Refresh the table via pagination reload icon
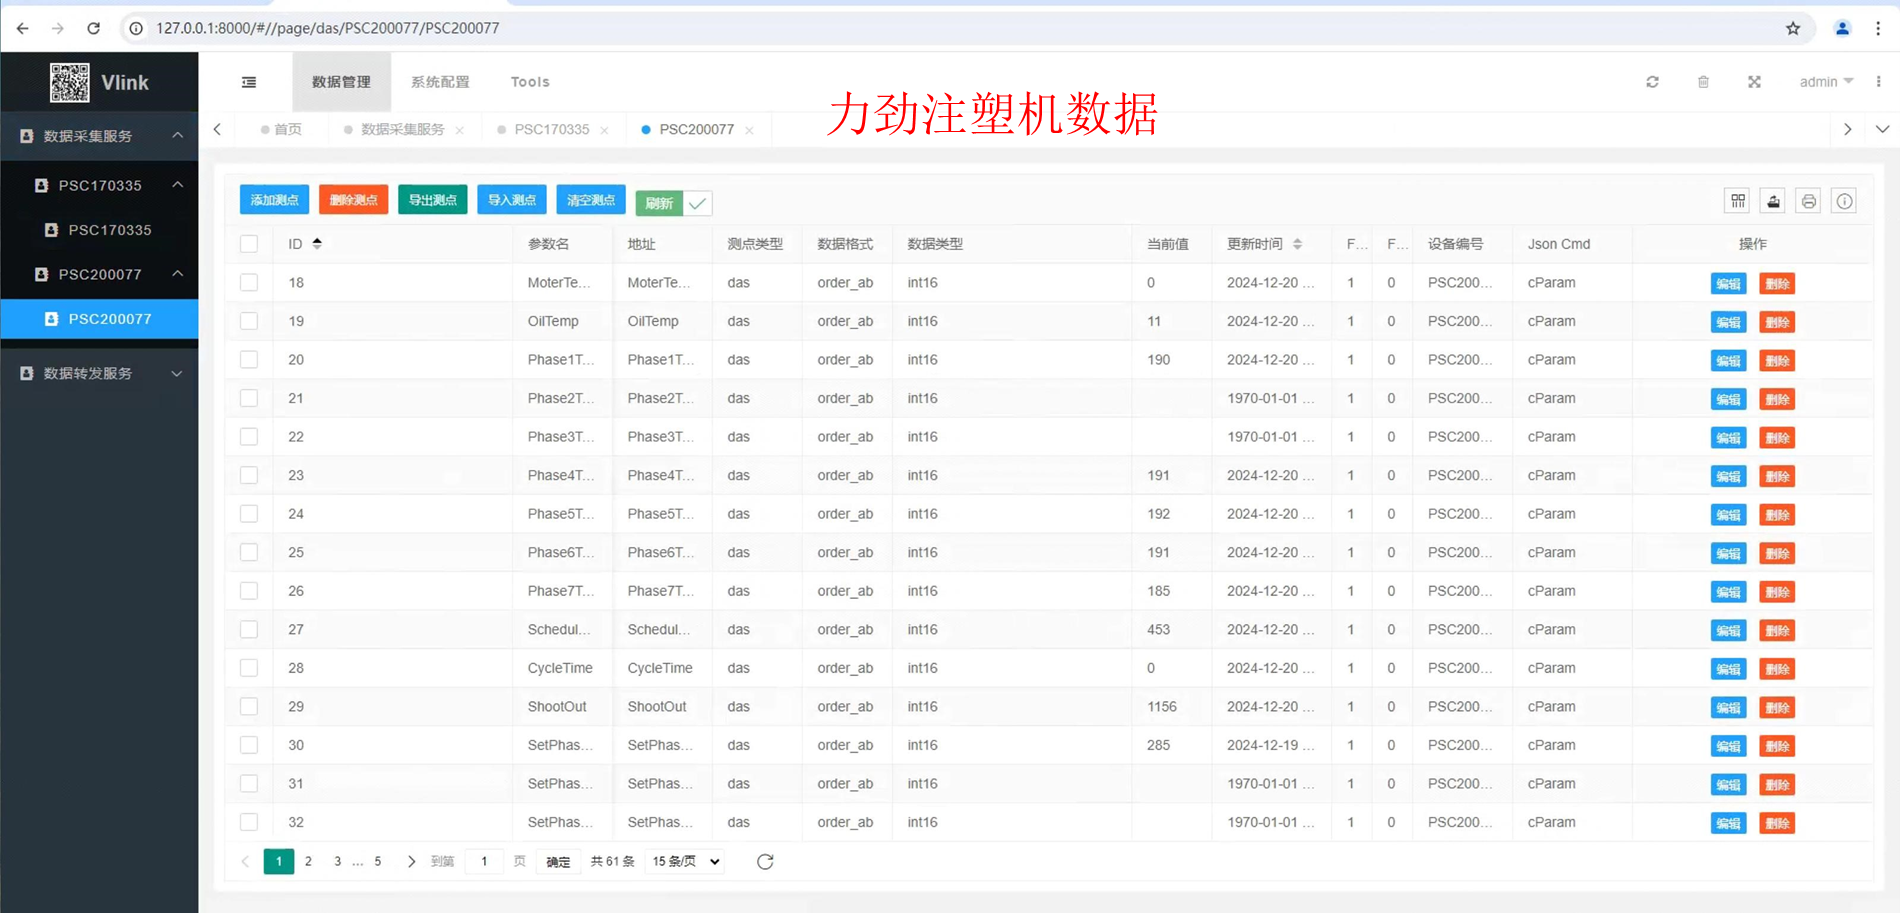Screen dimensions: 1900x913 click(x=765, y=861)
